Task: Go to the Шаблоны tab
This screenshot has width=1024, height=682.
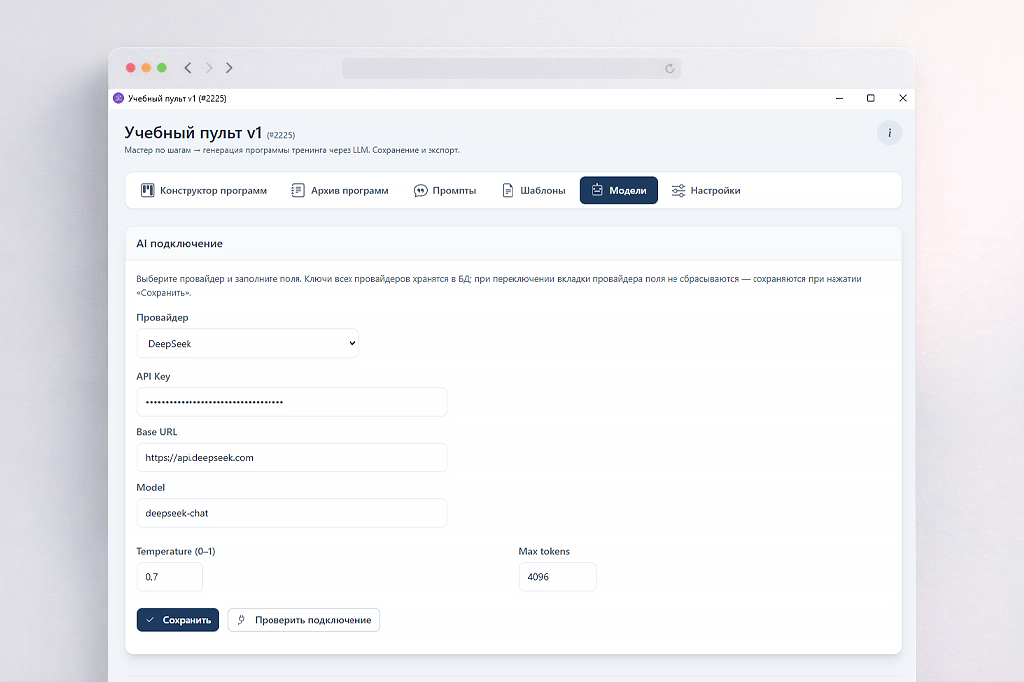Action: (533, 190)
